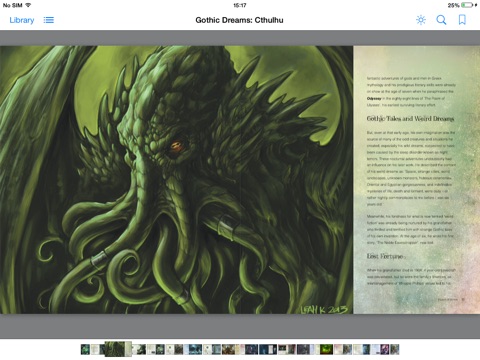Viewport: 480px width, 360px height.
Task: Jump to the cover thumbnail at the strip start
Action: 85,349
